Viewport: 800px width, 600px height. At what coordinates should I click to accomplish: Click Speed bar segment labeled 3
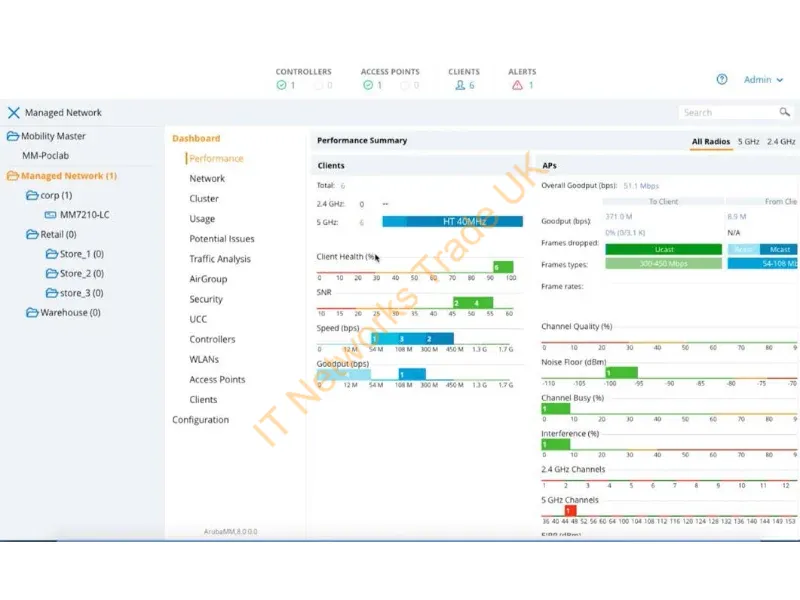[403, 339]
